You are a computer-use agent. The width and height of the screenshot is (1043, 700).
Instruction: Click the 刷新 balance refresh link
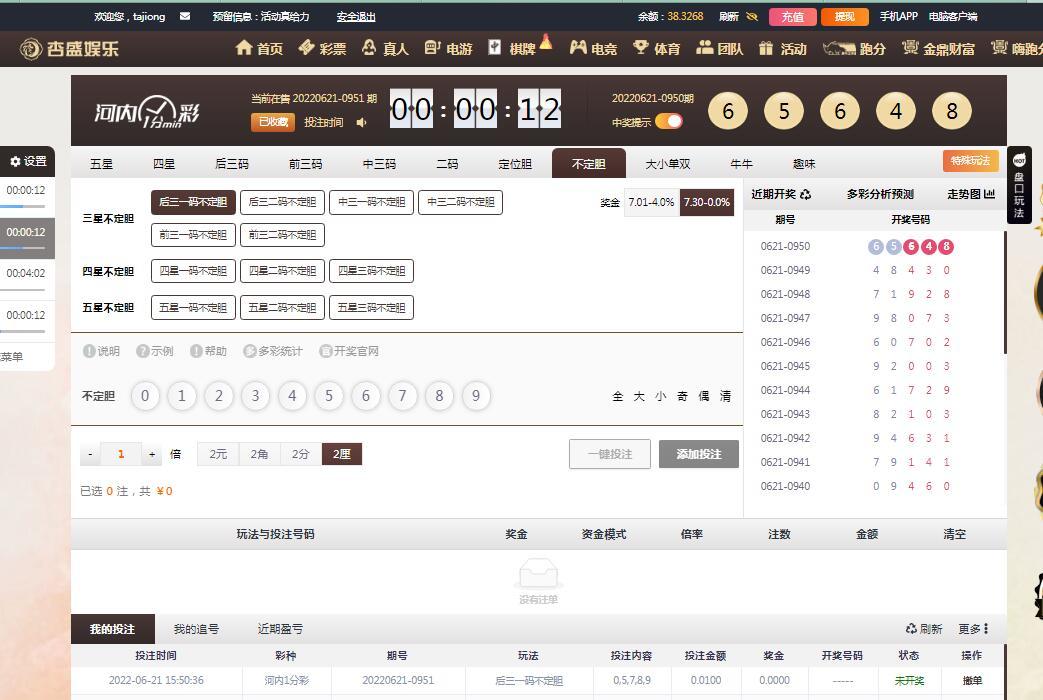click(x=728, y=17)
